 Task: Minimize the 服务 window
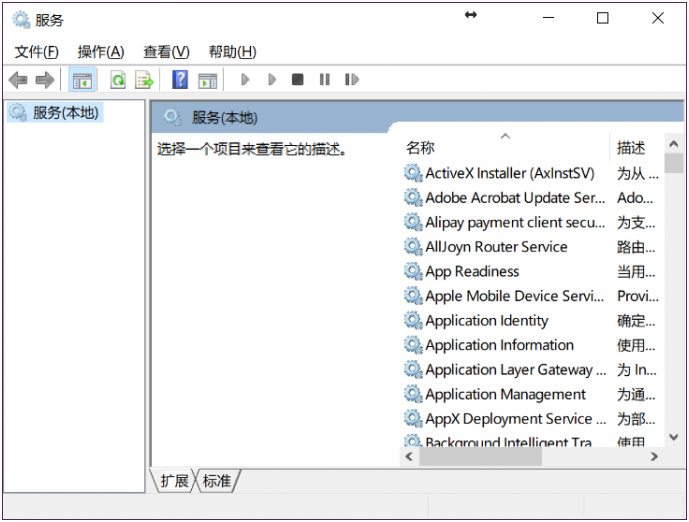click(x=548, y=18)
